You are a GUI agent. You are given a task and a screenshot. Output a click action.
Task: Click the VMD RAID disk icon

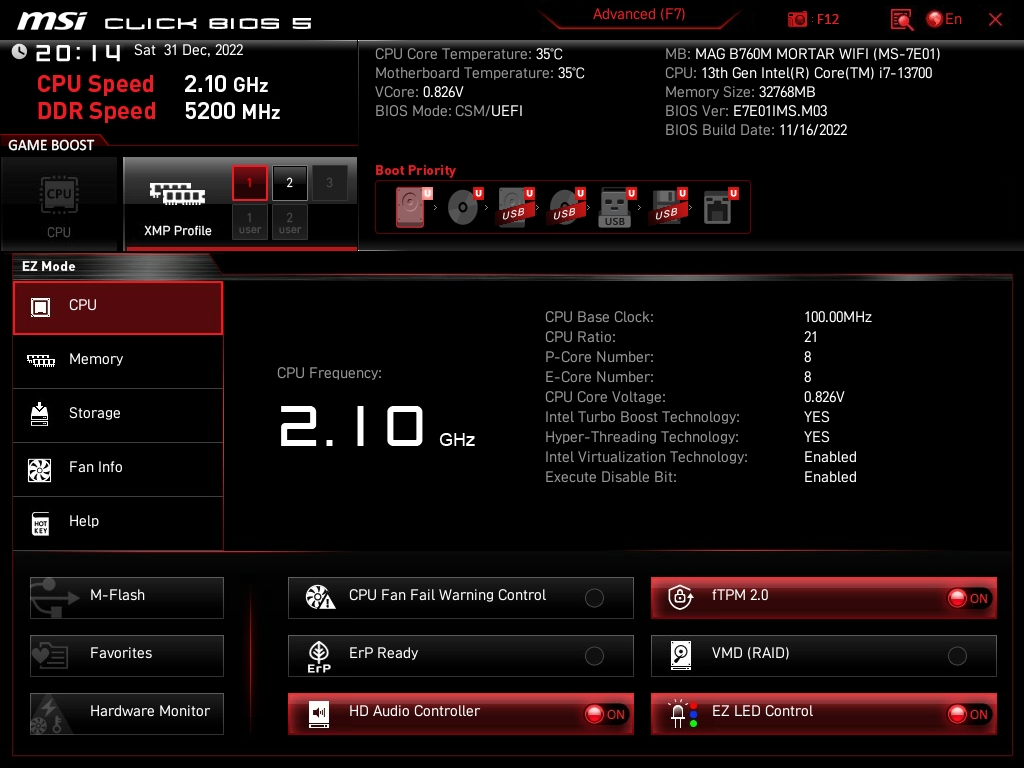point(680,655)
